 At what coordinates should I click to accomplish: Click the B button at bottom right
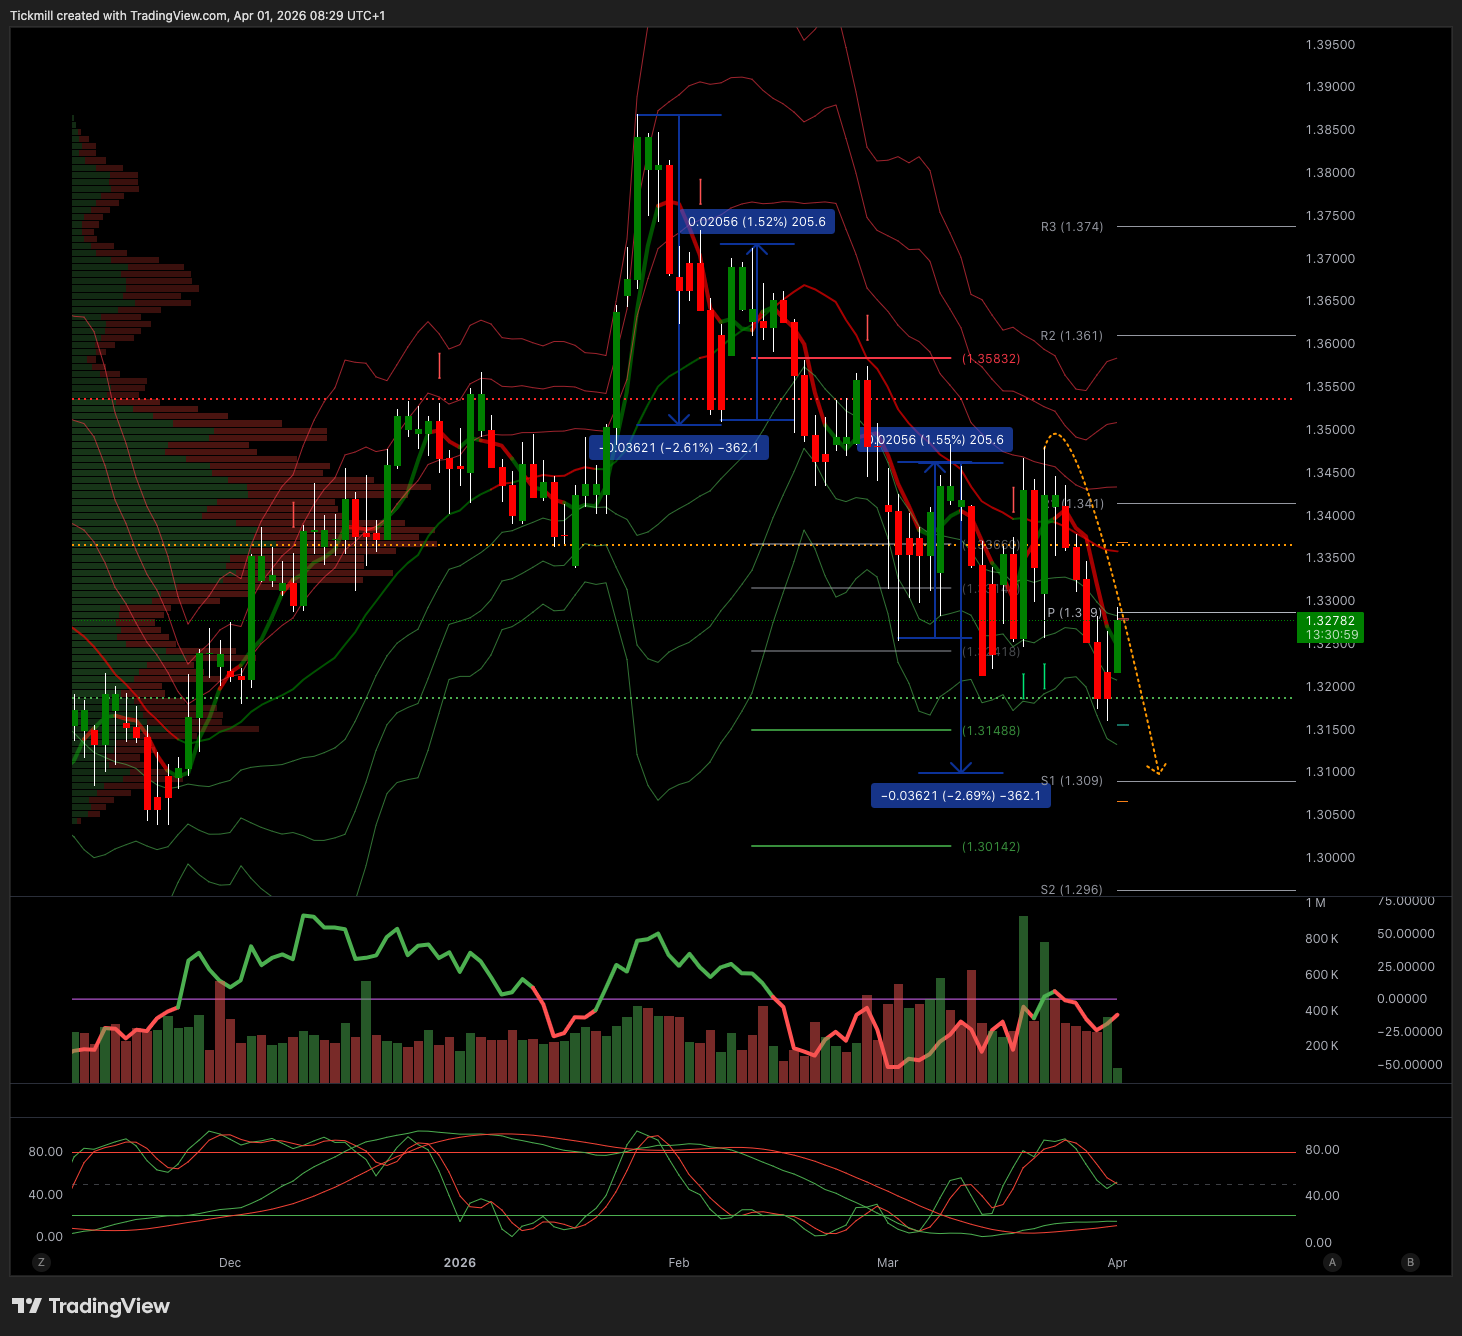coord(1411,1262)
